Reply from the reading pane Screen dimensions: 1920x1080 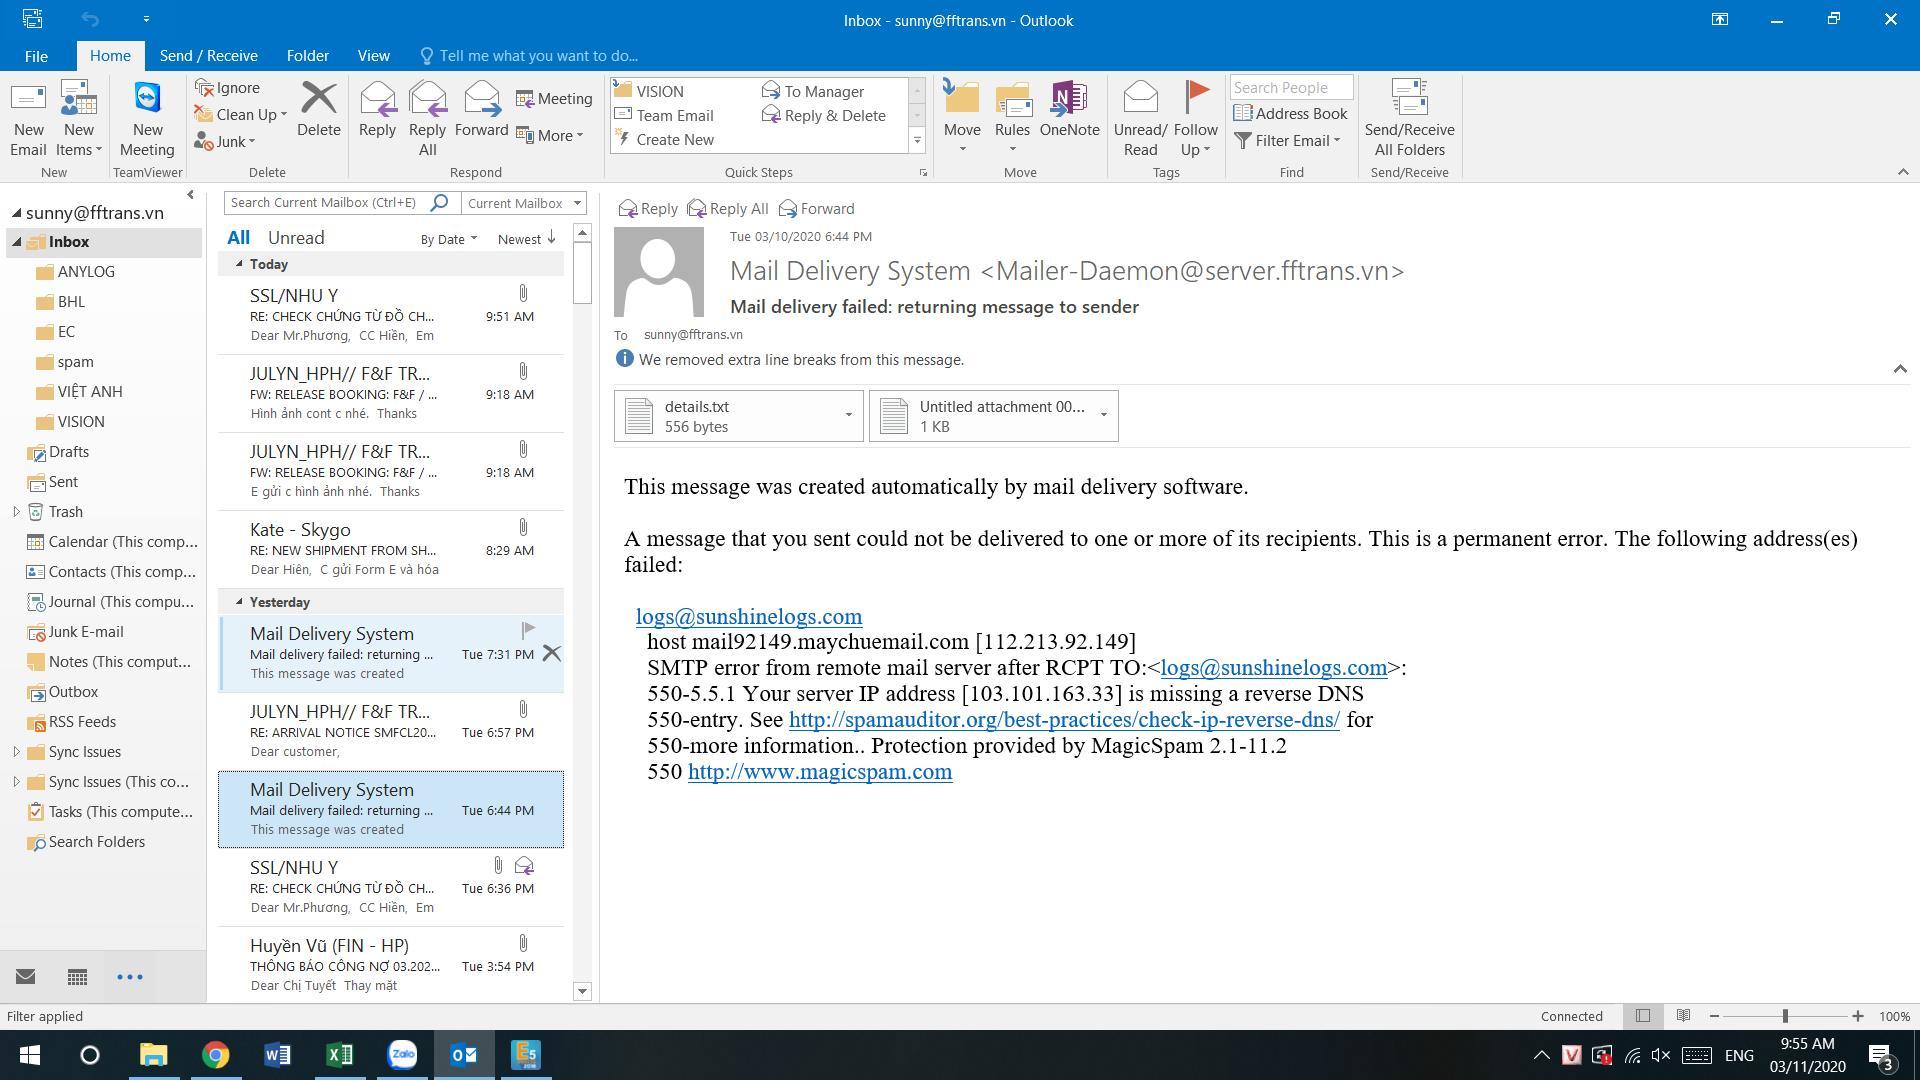pyautogui.click(x=648, y=209)
